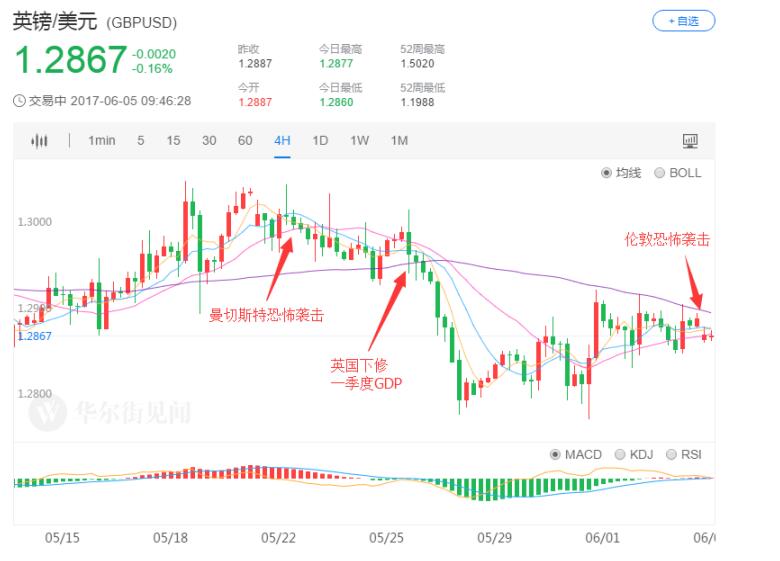
Task: Open the fullscreen chart display icon
Action: [x=689, y=141]
